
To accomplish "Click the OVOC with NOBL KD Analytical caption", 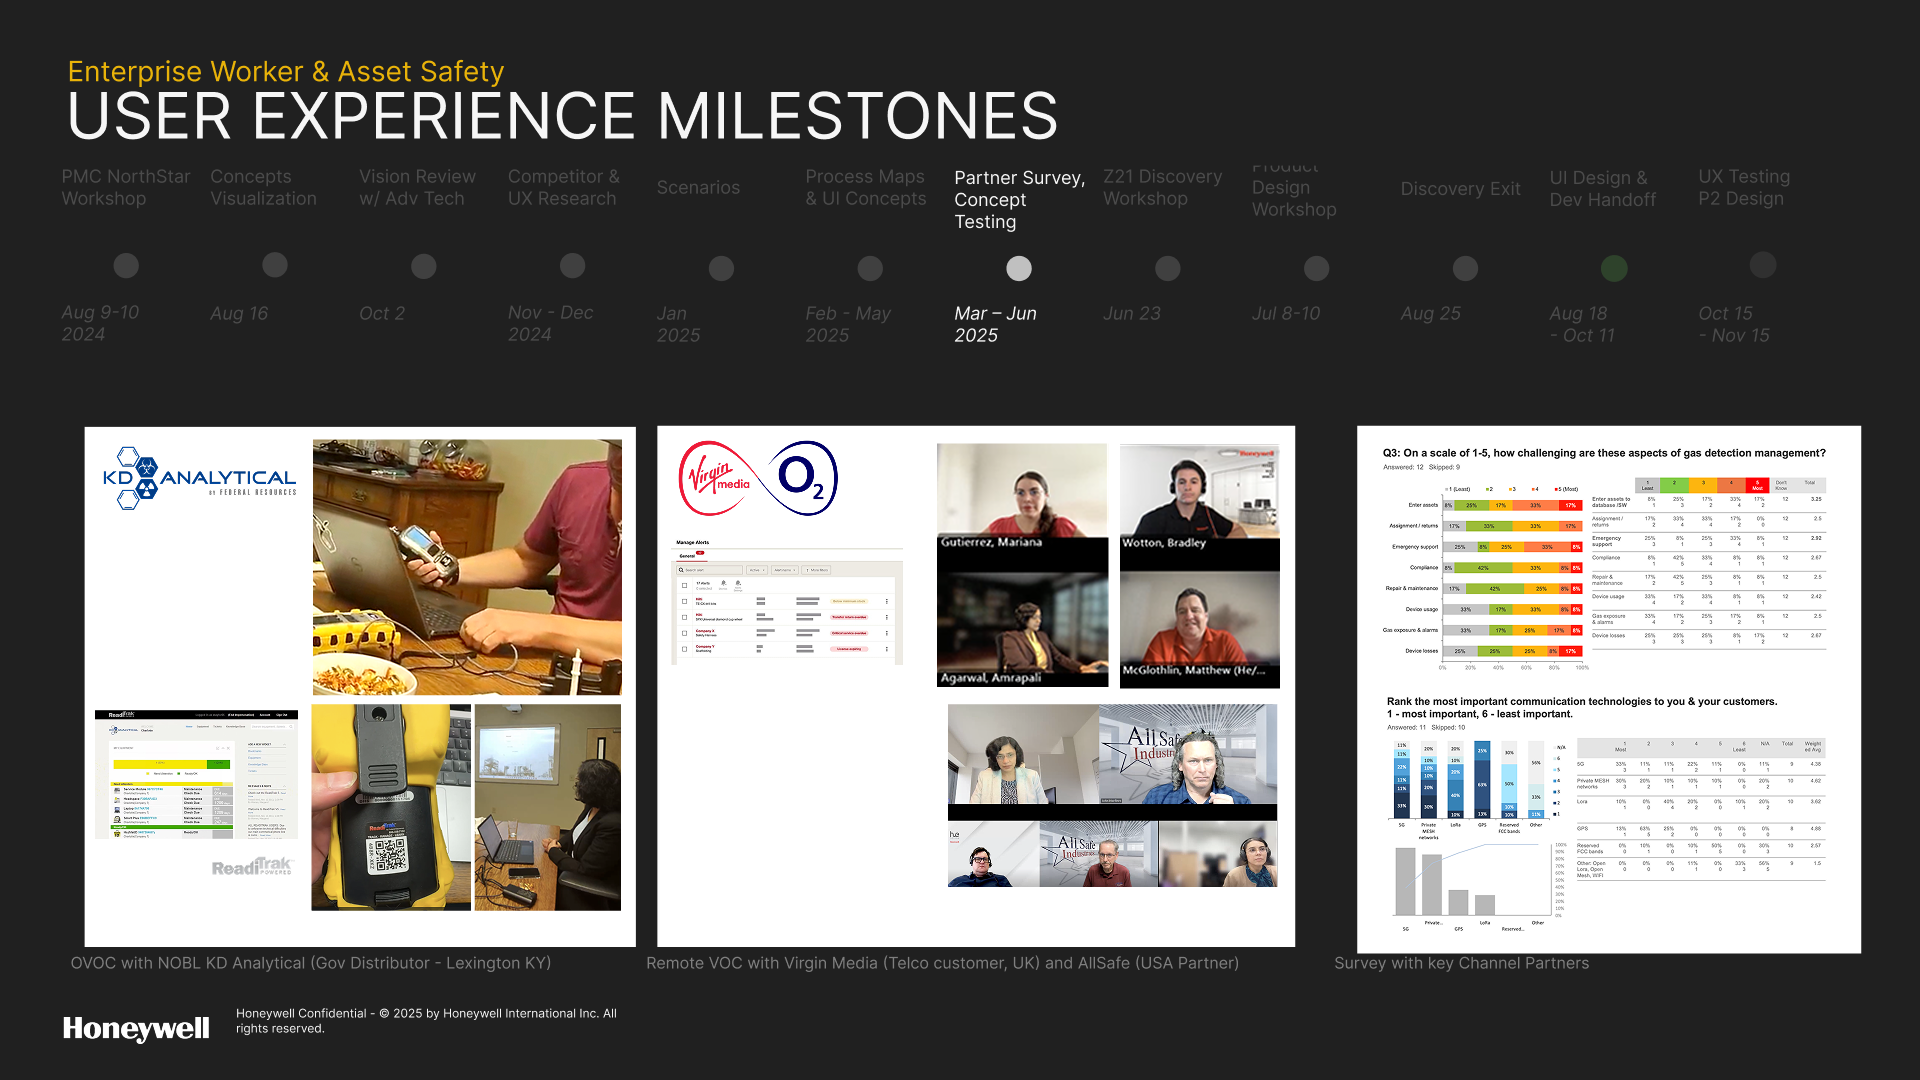I will (310, 963).
